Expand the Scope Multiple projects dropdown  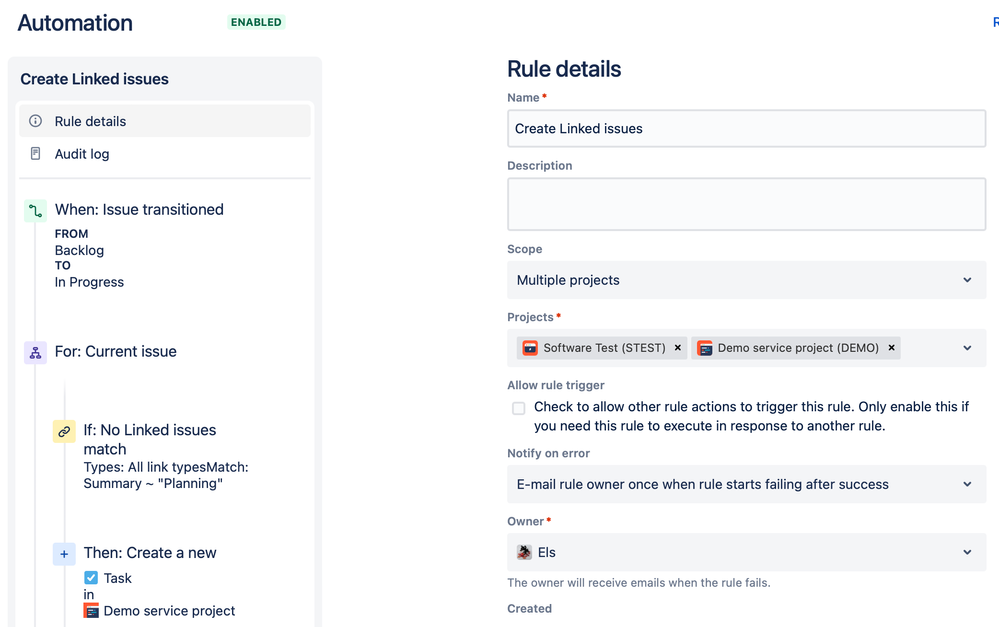tap(746, 280)
